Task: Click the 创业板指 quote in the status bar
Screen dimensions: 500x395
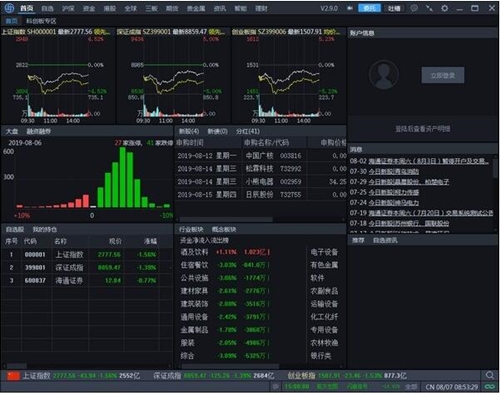Action: (x=347, y=376)
